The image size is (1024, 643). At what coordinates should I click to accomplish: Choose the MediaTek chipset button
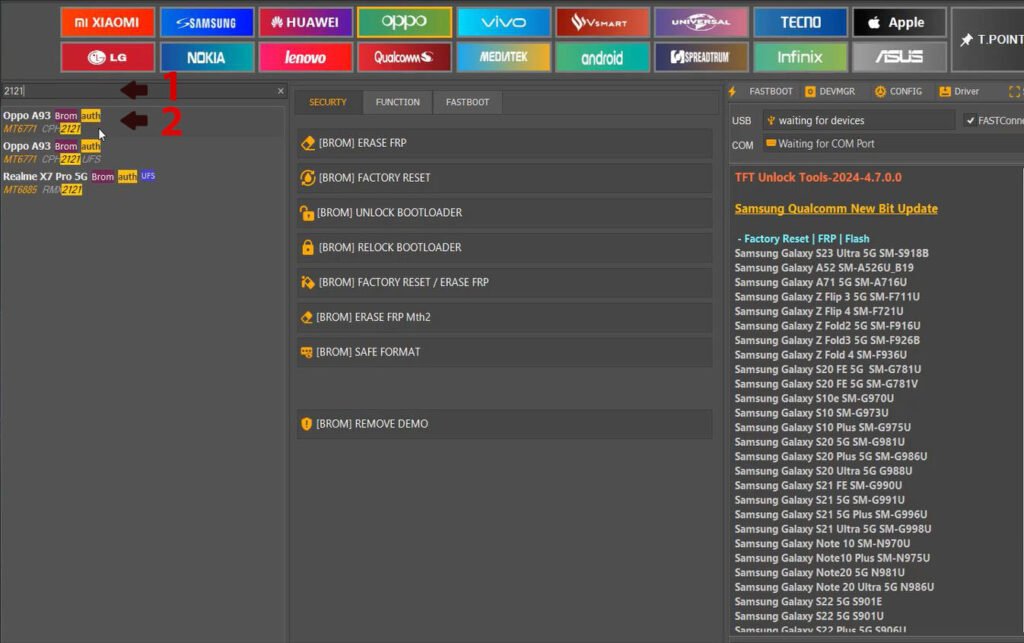(504, 57)
